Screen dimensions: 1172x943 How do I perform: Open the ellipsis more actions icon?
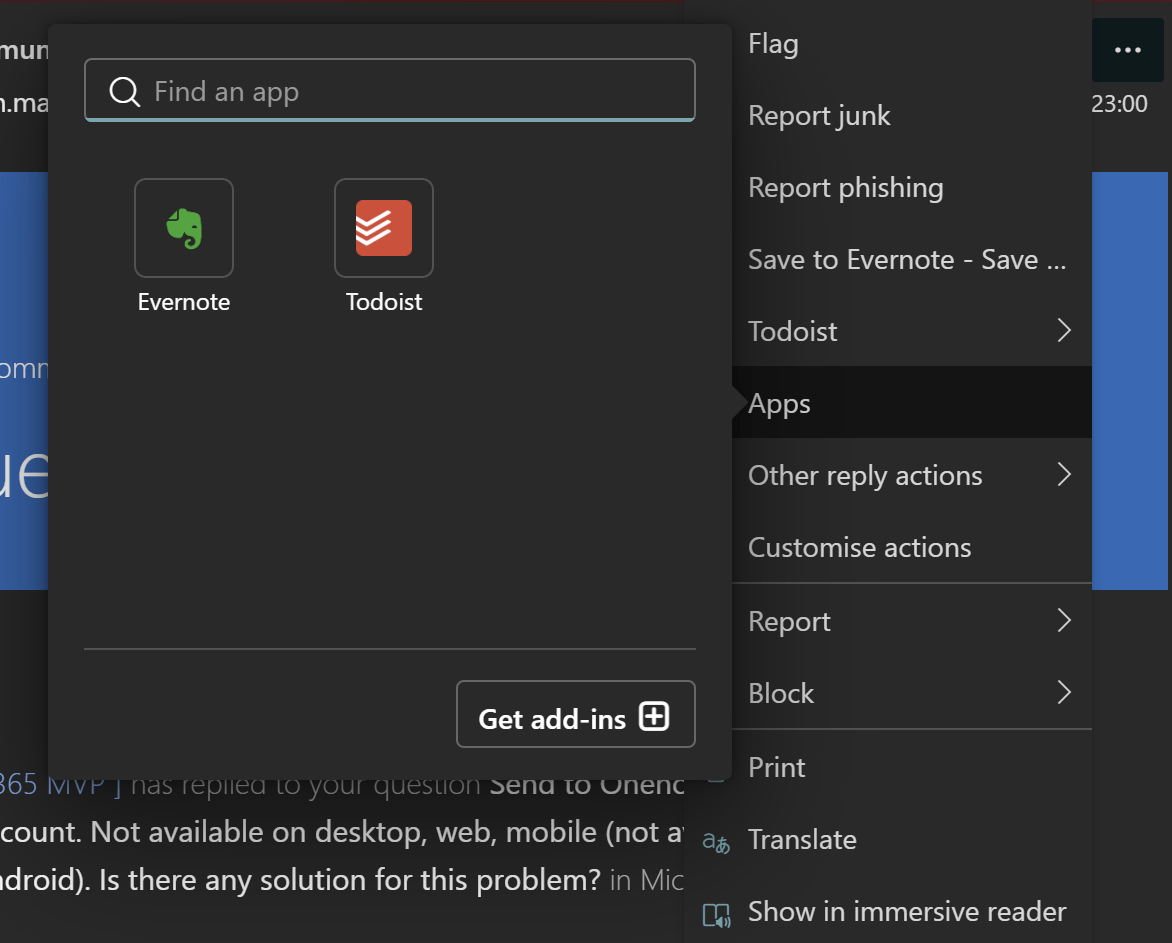coord(1127,49)
